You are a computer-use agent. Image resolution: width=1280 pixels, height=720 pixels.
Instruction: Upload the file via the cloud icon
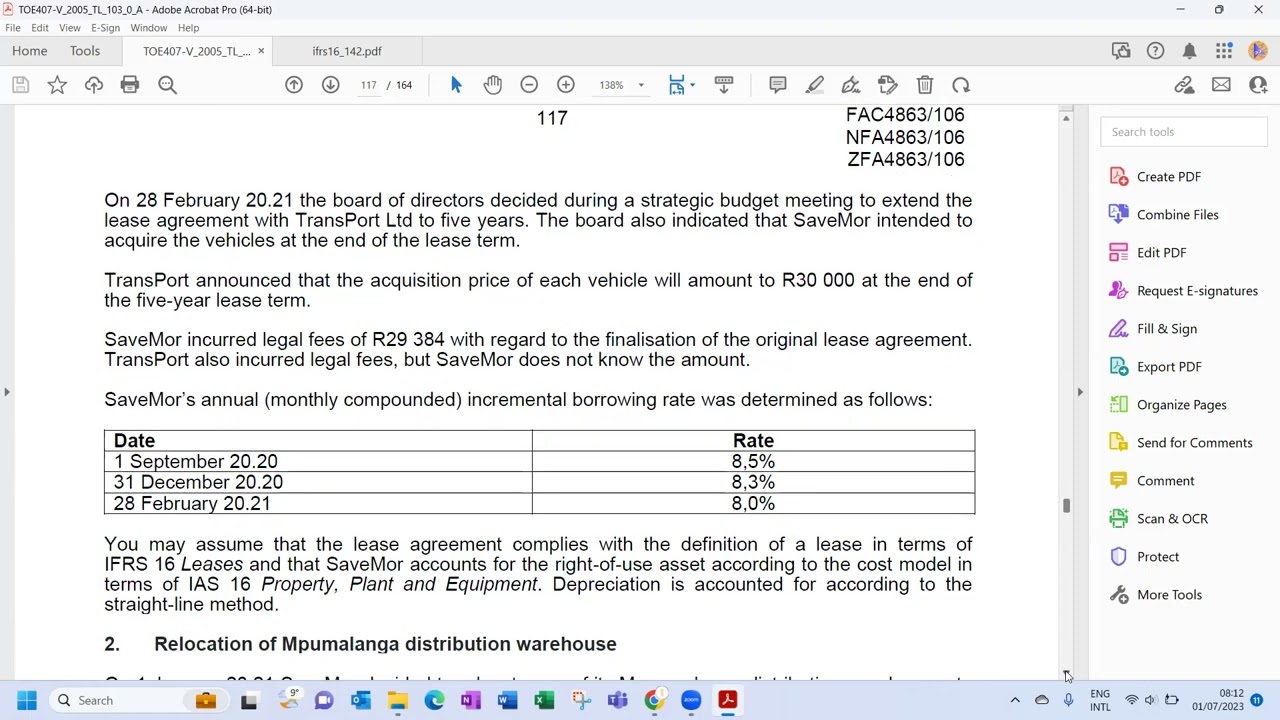click(93, 85)
